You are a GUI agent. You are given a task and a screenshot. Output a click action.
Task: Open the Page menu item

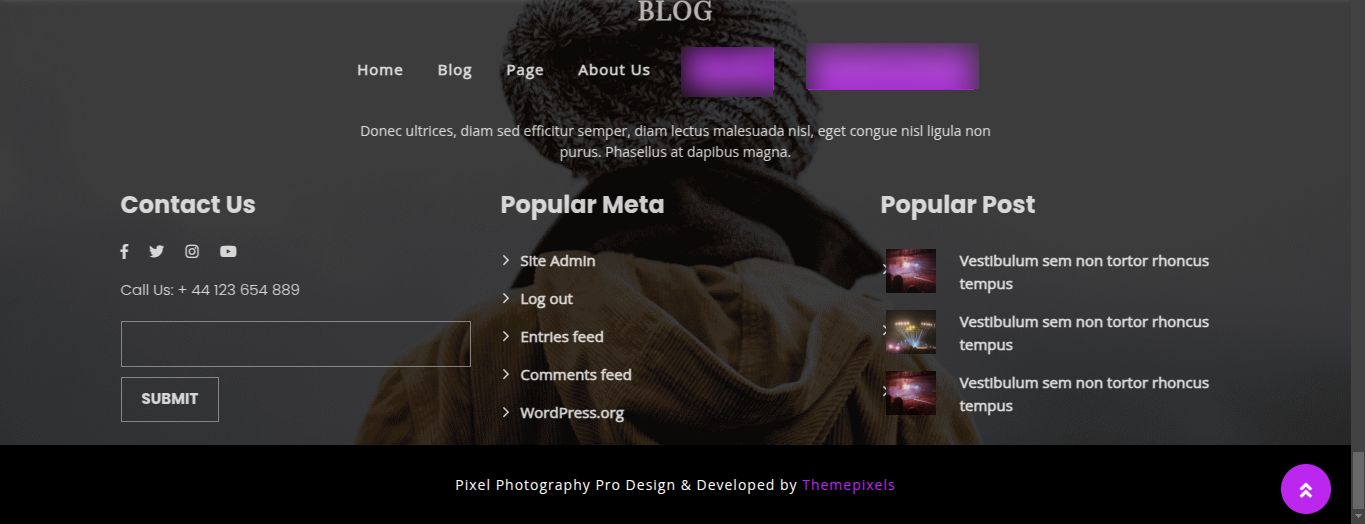click(x=525, y=70)
